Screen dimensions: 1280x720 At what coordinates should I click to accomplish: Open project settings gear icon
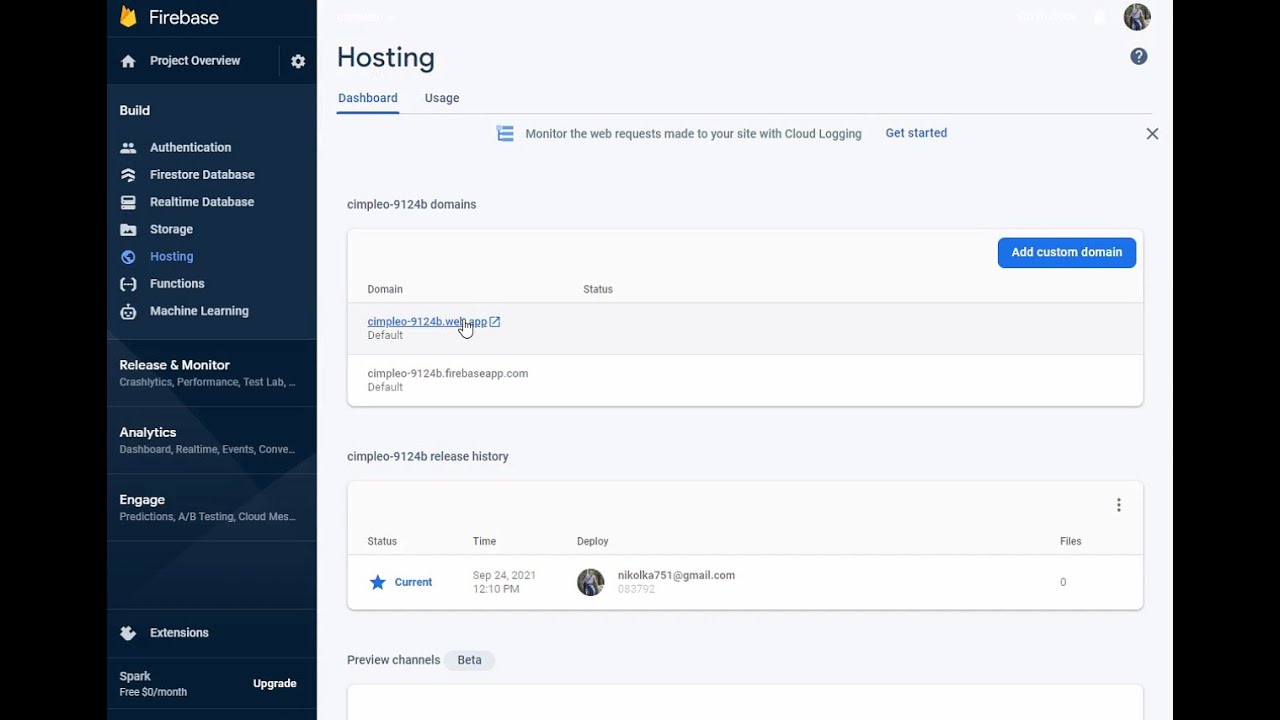click(x=298, y=61)
